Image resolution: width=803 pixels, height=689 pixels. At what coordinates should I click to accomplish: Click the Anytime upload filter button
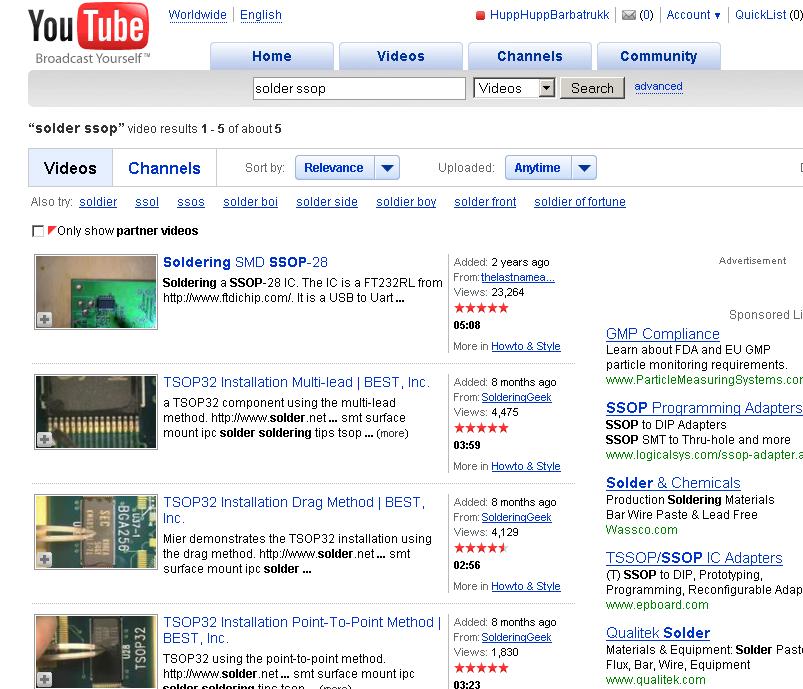pos(538,168)
